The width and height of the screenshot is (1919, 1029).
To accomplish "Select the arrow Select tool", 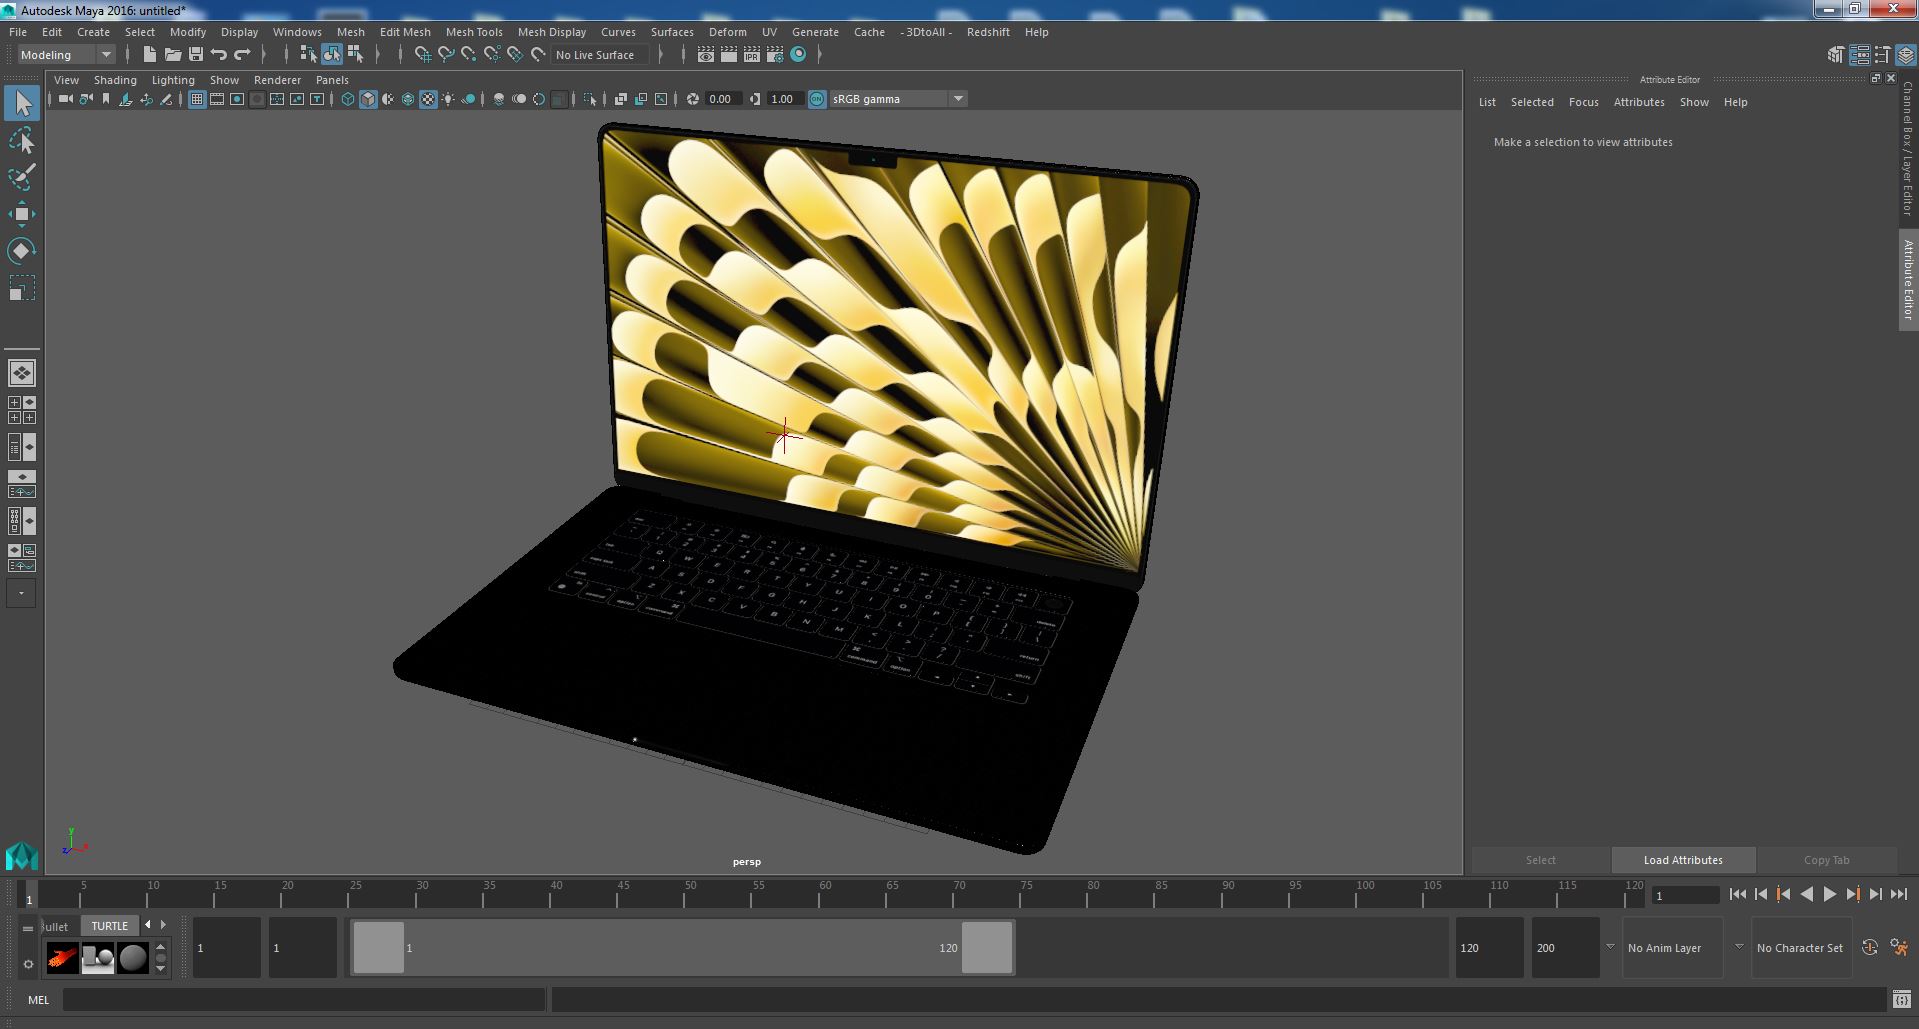I will (x=22, y=103).
